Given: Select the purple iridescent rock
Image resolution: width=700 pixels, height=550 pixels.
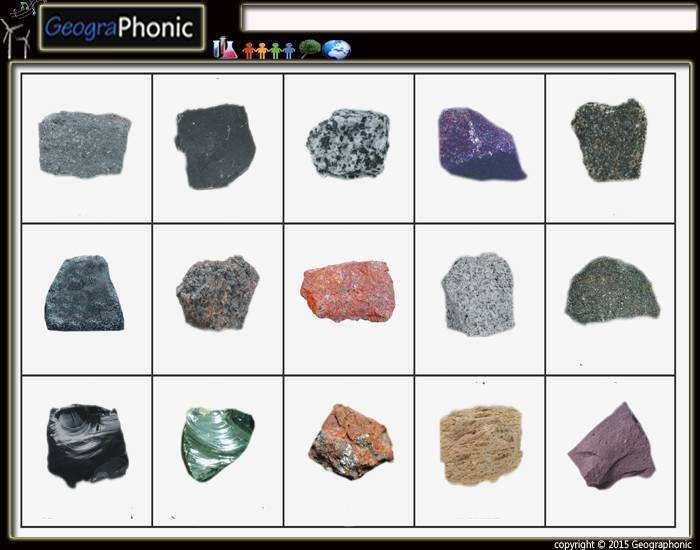Looking at the screenshot, I should 481,144.
